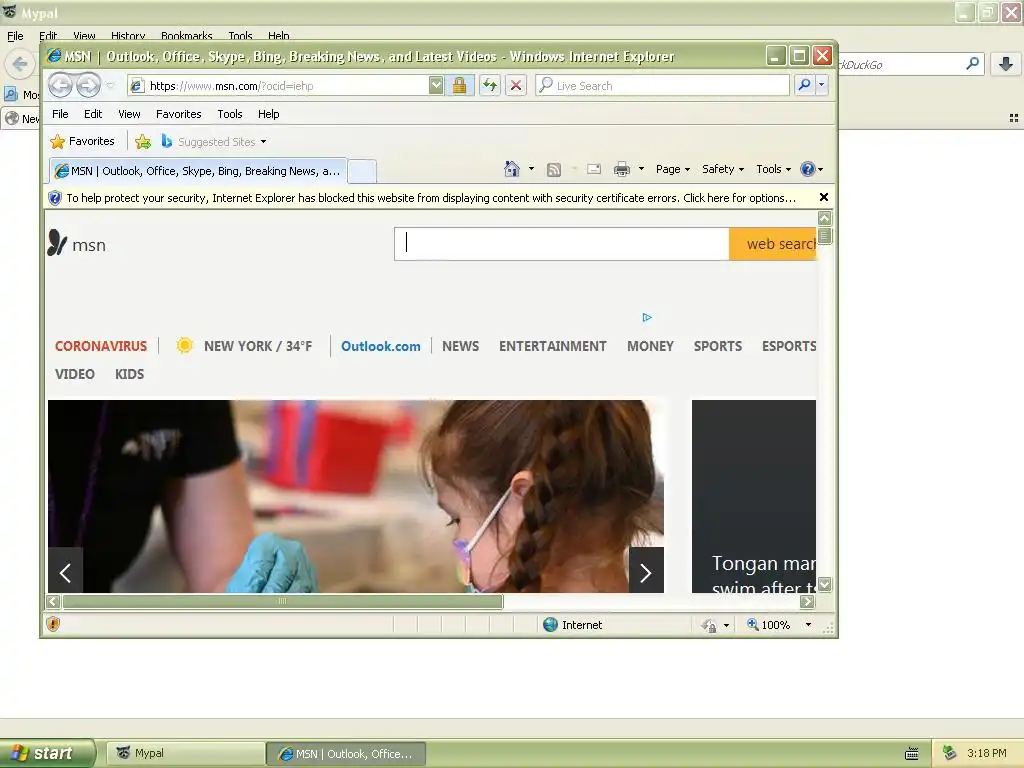Viewport: 1024px width, 768px height.
Task: Click the AdChoices triangle icon
Action: [x=647, y=317]
